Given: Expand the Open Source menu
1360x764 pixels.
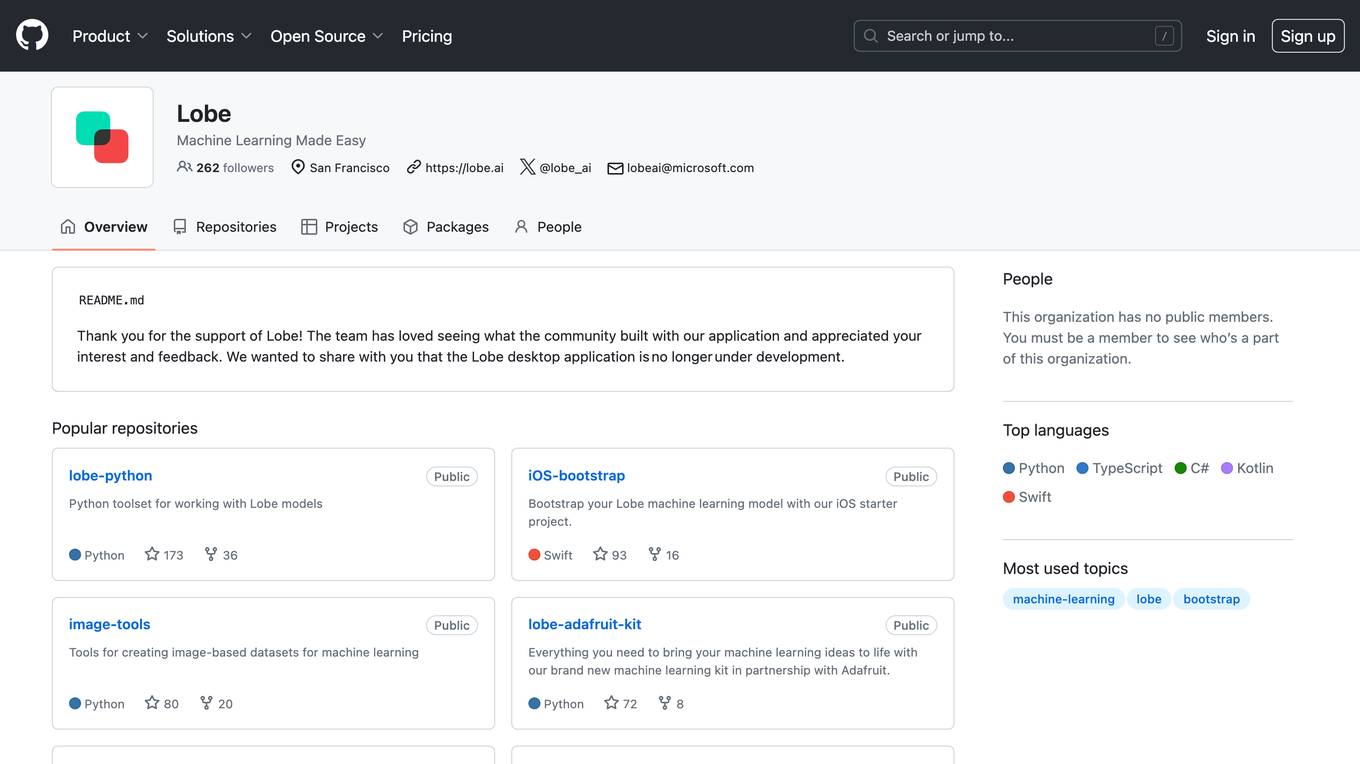Looking at the screenshot, I should (327, 36).
